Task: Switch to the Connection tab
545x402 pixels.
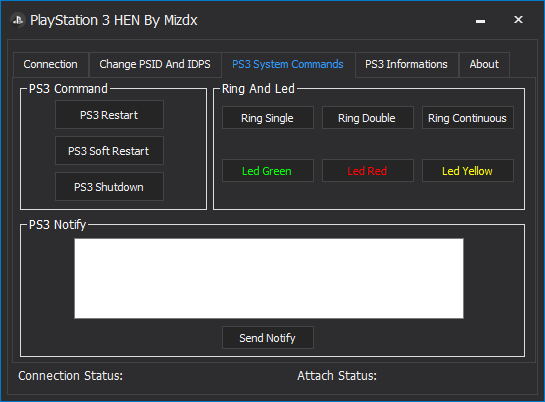Action: tap(51, 65)
